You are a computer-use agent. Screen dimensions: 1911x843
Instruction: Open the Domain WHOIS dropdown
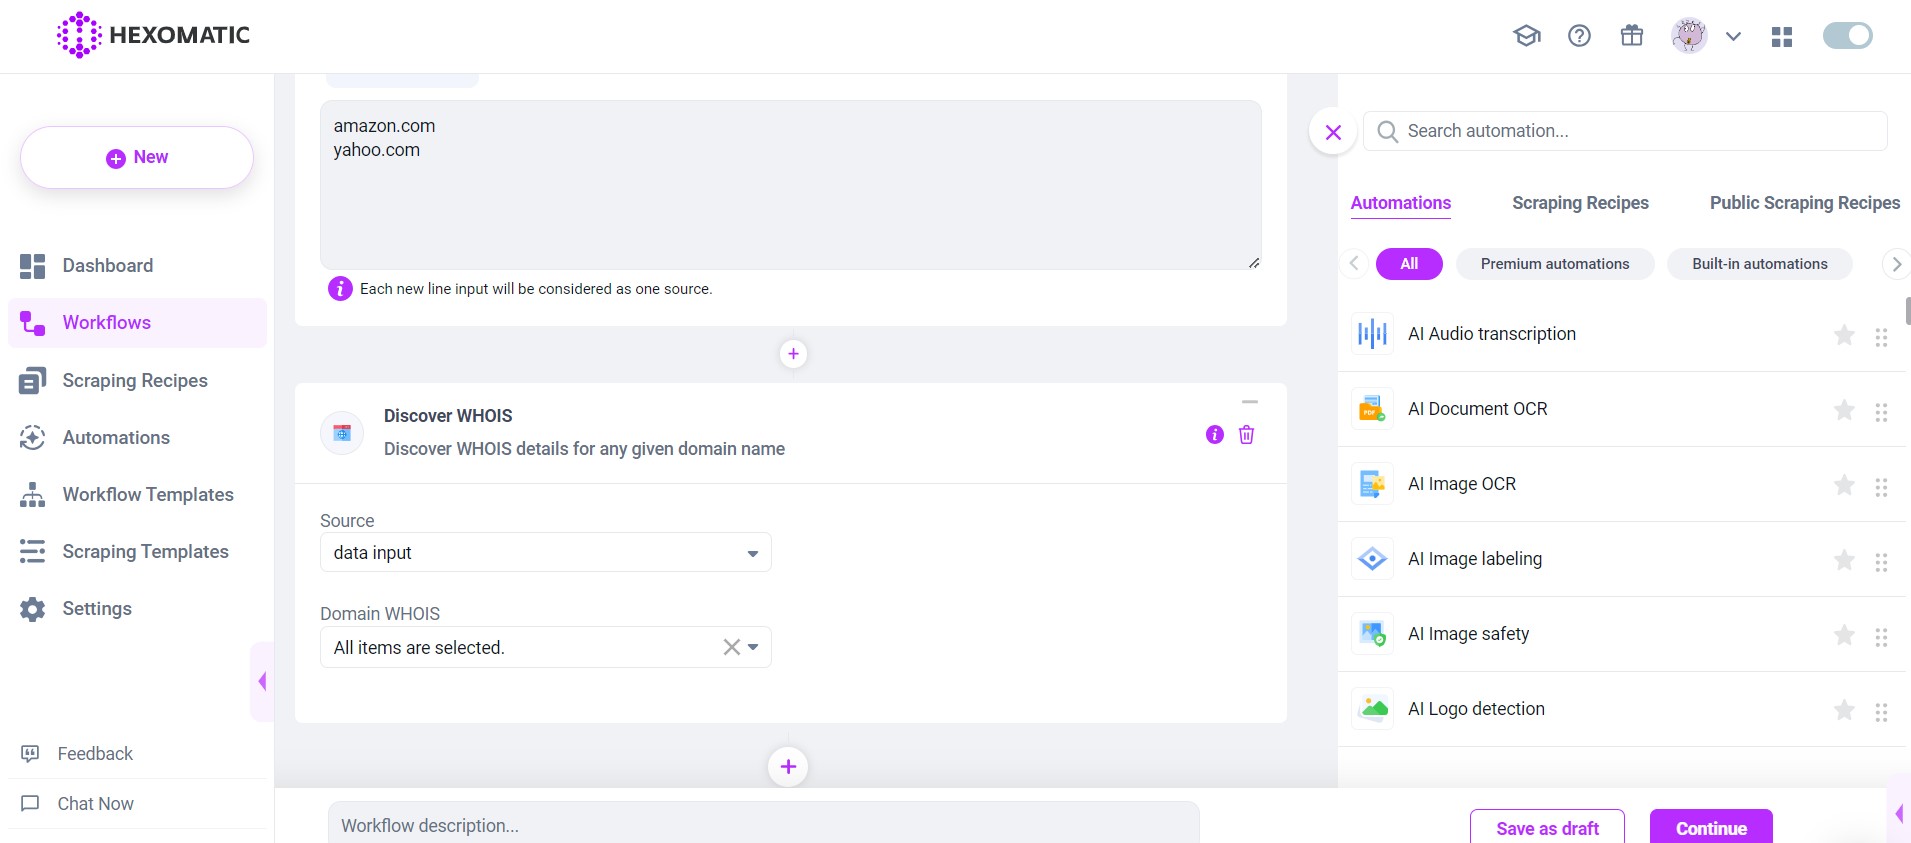752,647
